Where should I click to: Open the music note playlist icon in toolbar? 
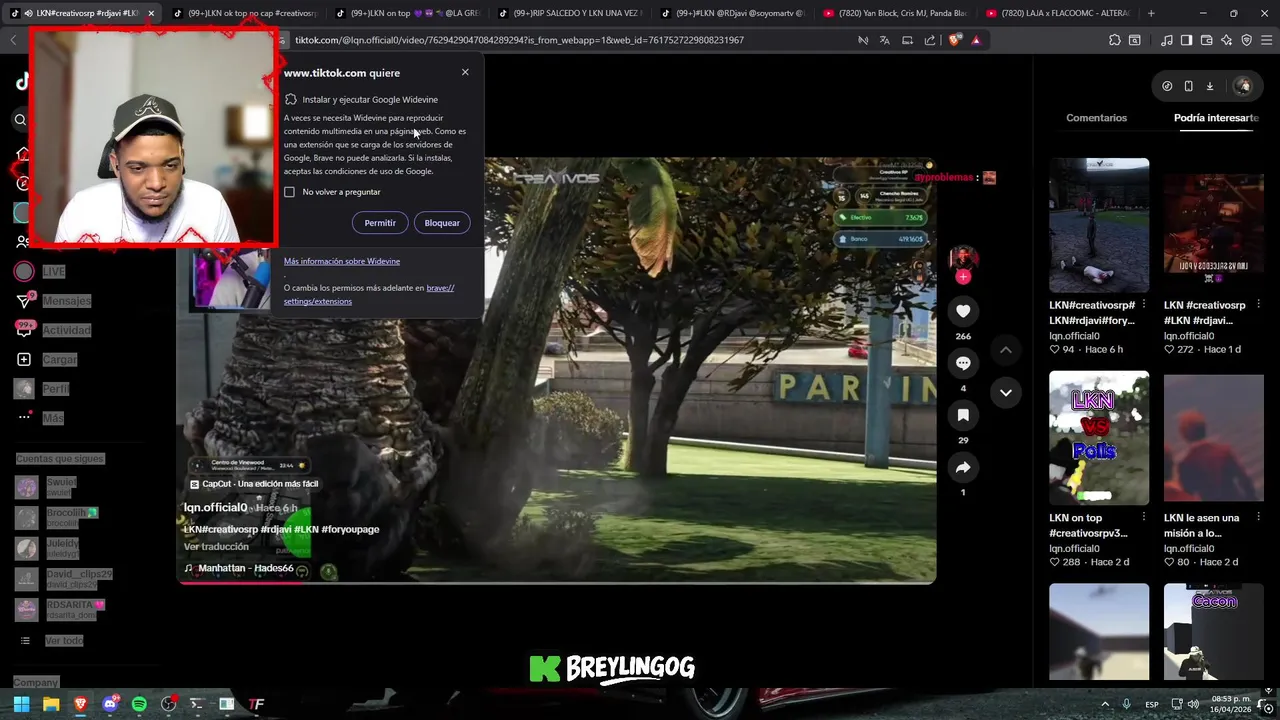[x=1167, y=40]
